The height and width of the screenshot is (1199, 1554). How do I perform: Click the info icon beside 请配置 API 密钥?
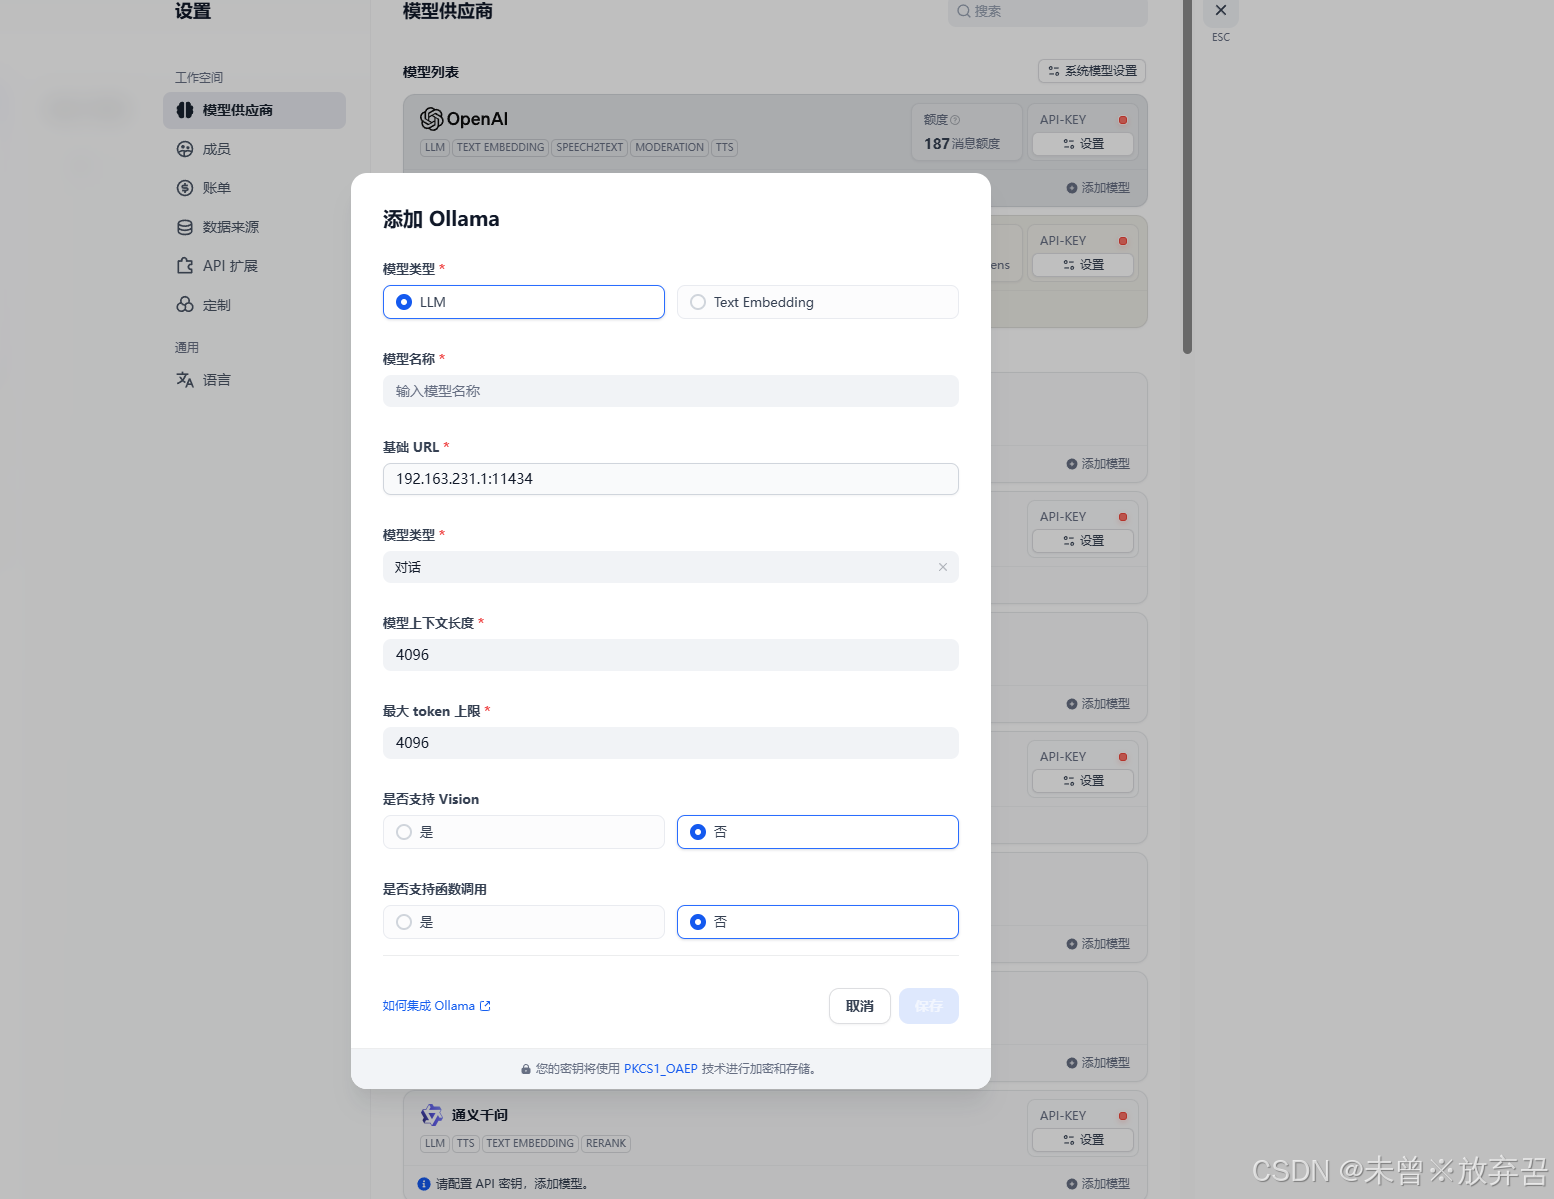[424, 1184]
